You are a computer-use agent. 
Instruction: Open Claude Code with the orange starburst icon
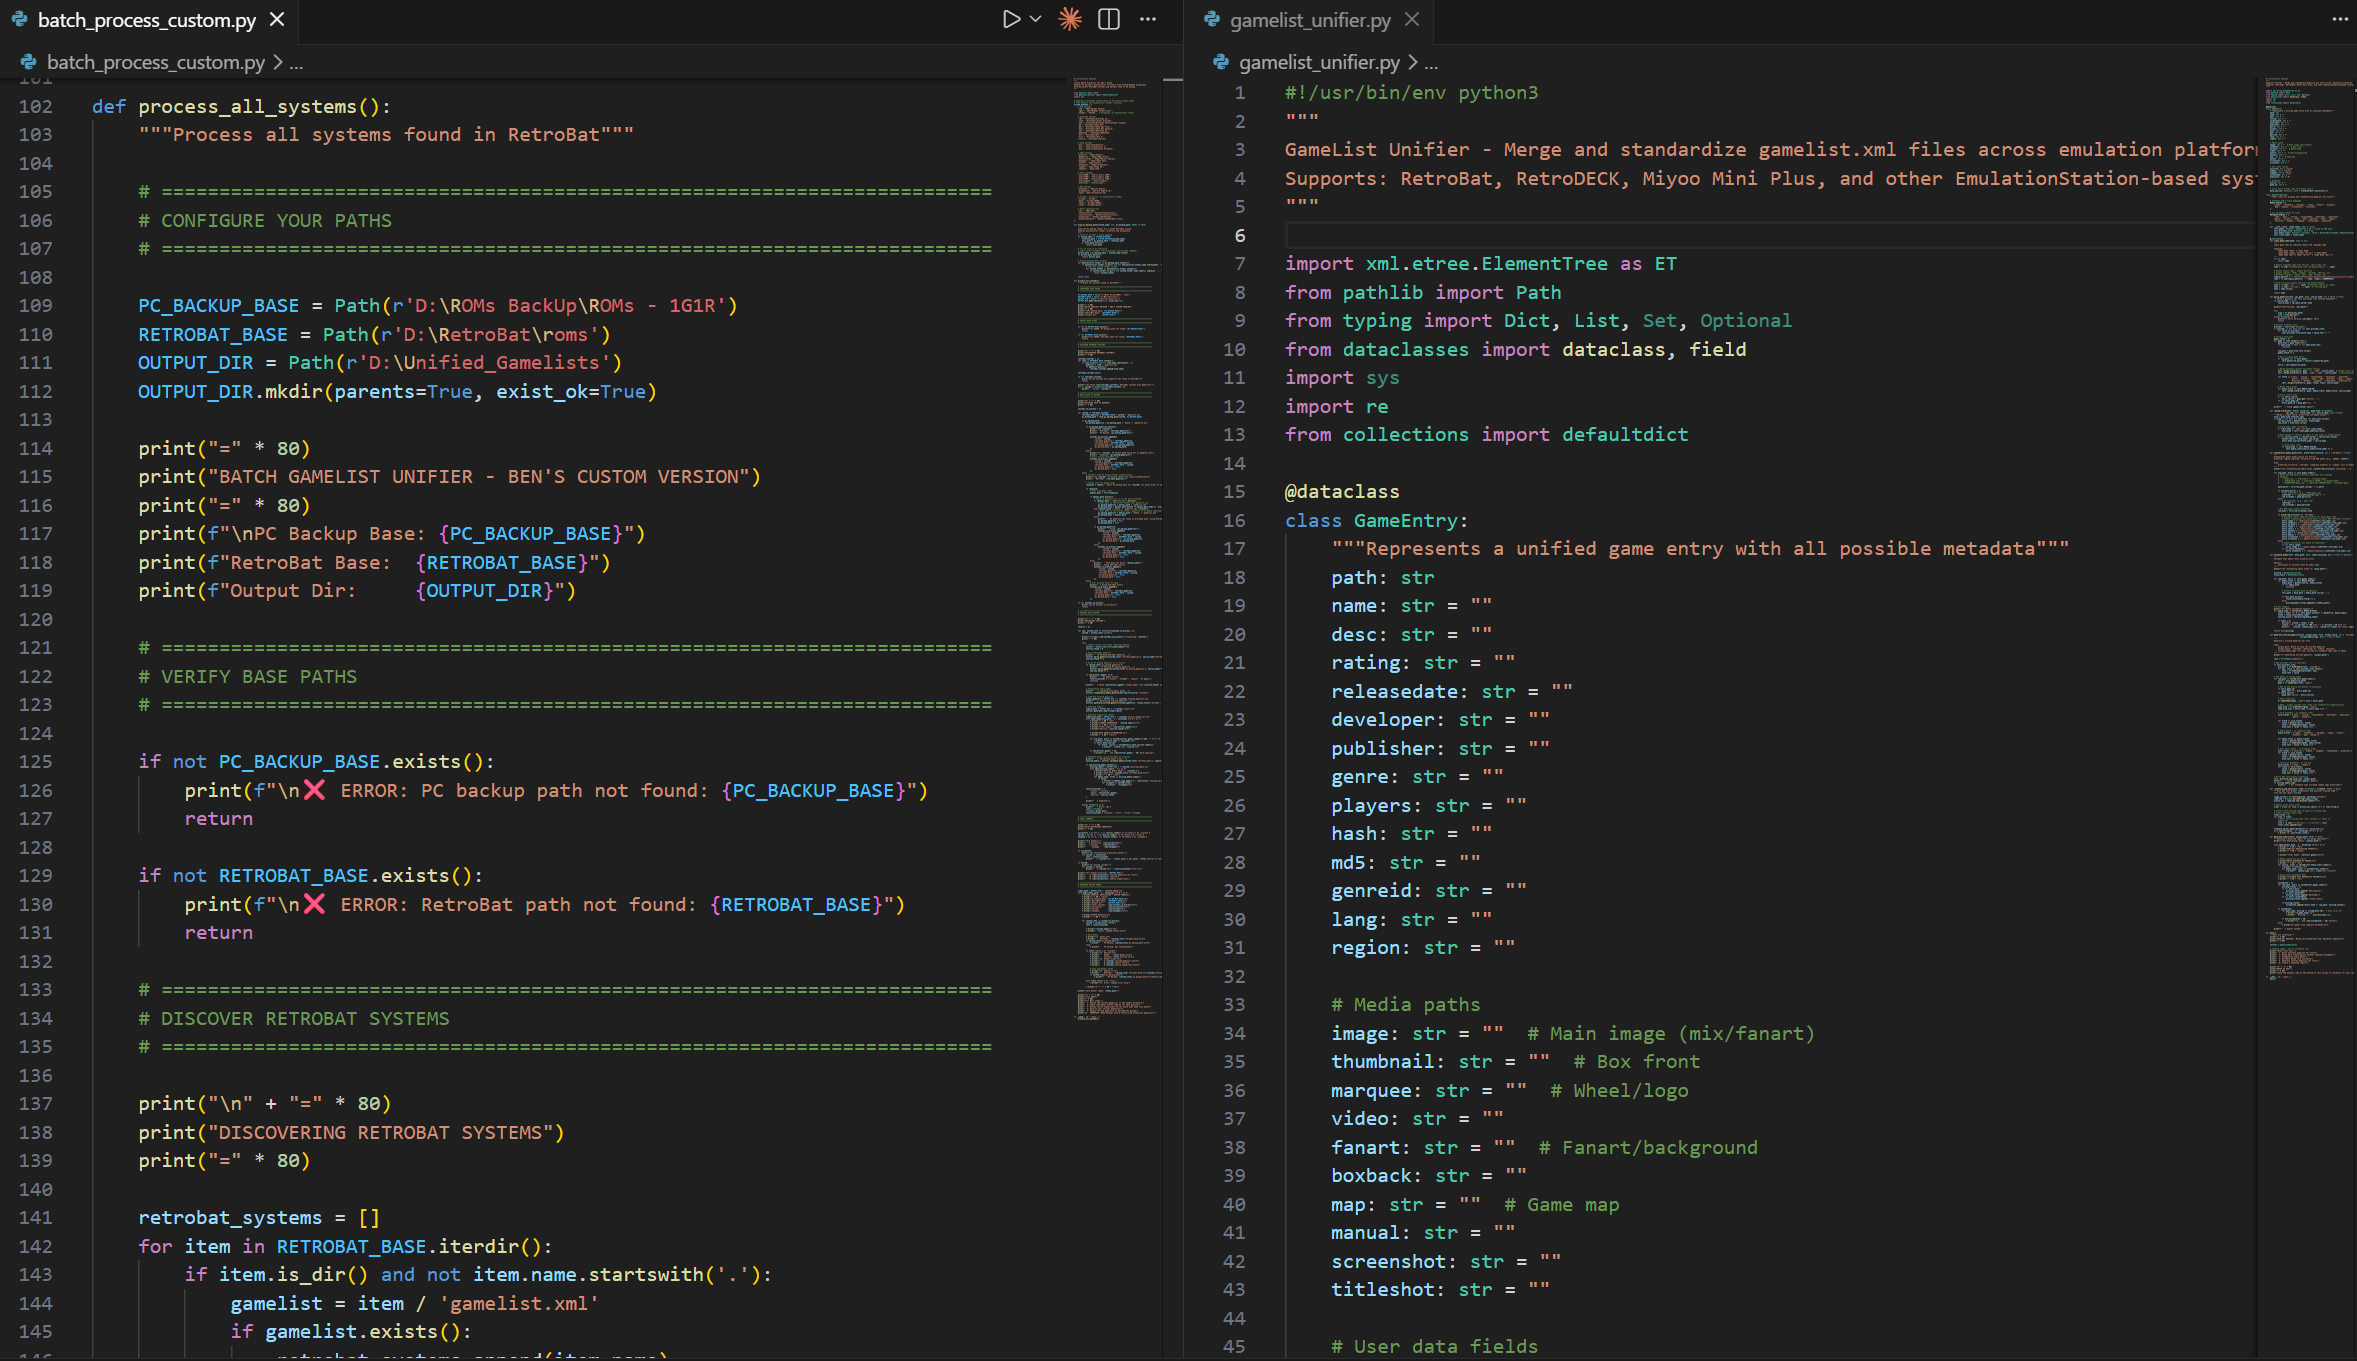pyautogui.click(x=1069, y=18)
